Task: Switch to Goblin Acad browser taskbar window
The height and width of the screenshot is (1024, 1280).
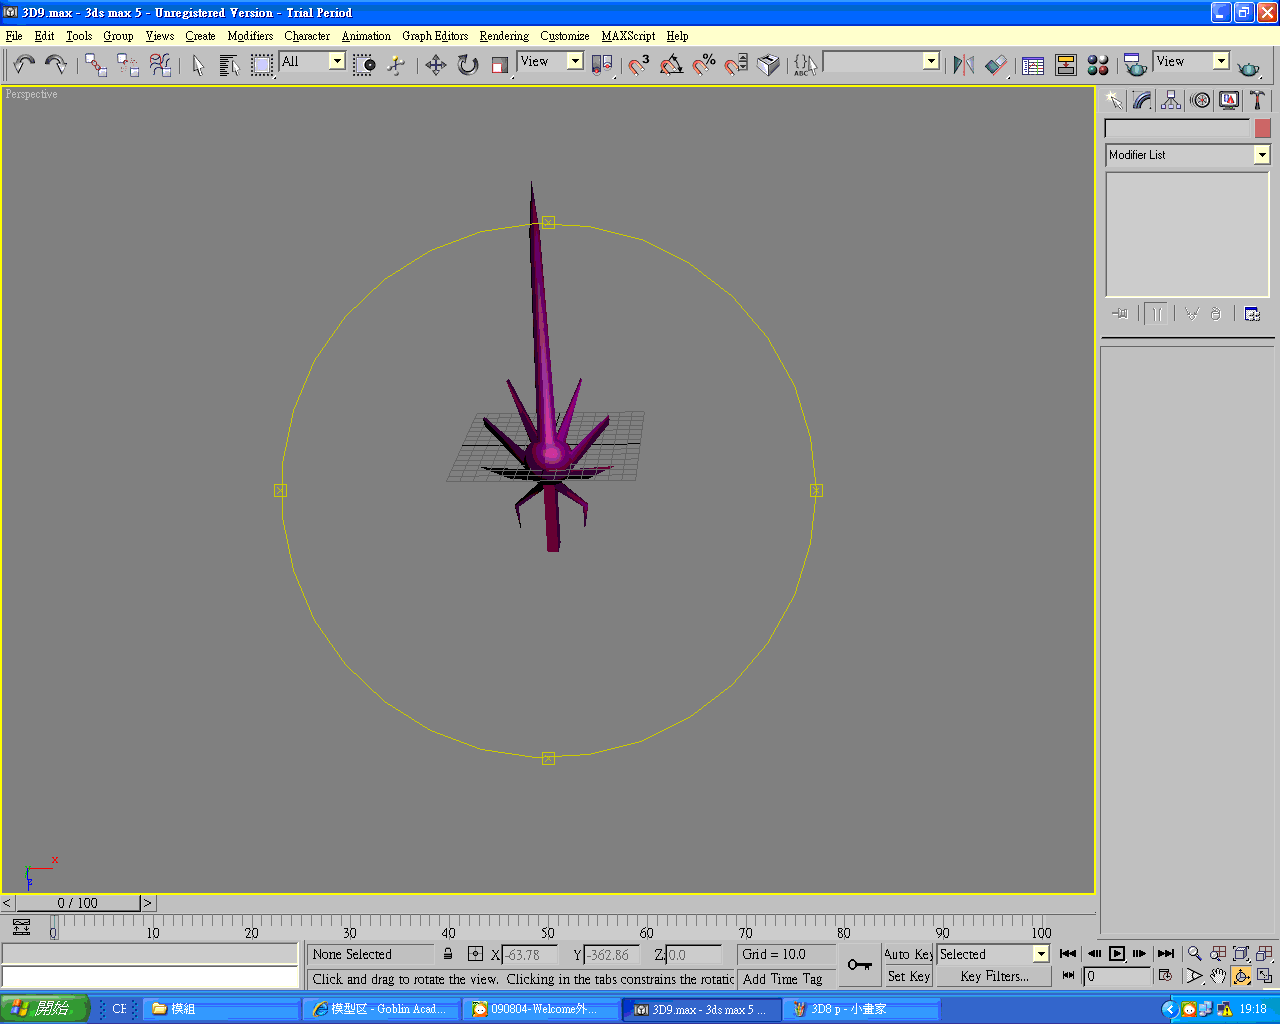Action: 381,1009
